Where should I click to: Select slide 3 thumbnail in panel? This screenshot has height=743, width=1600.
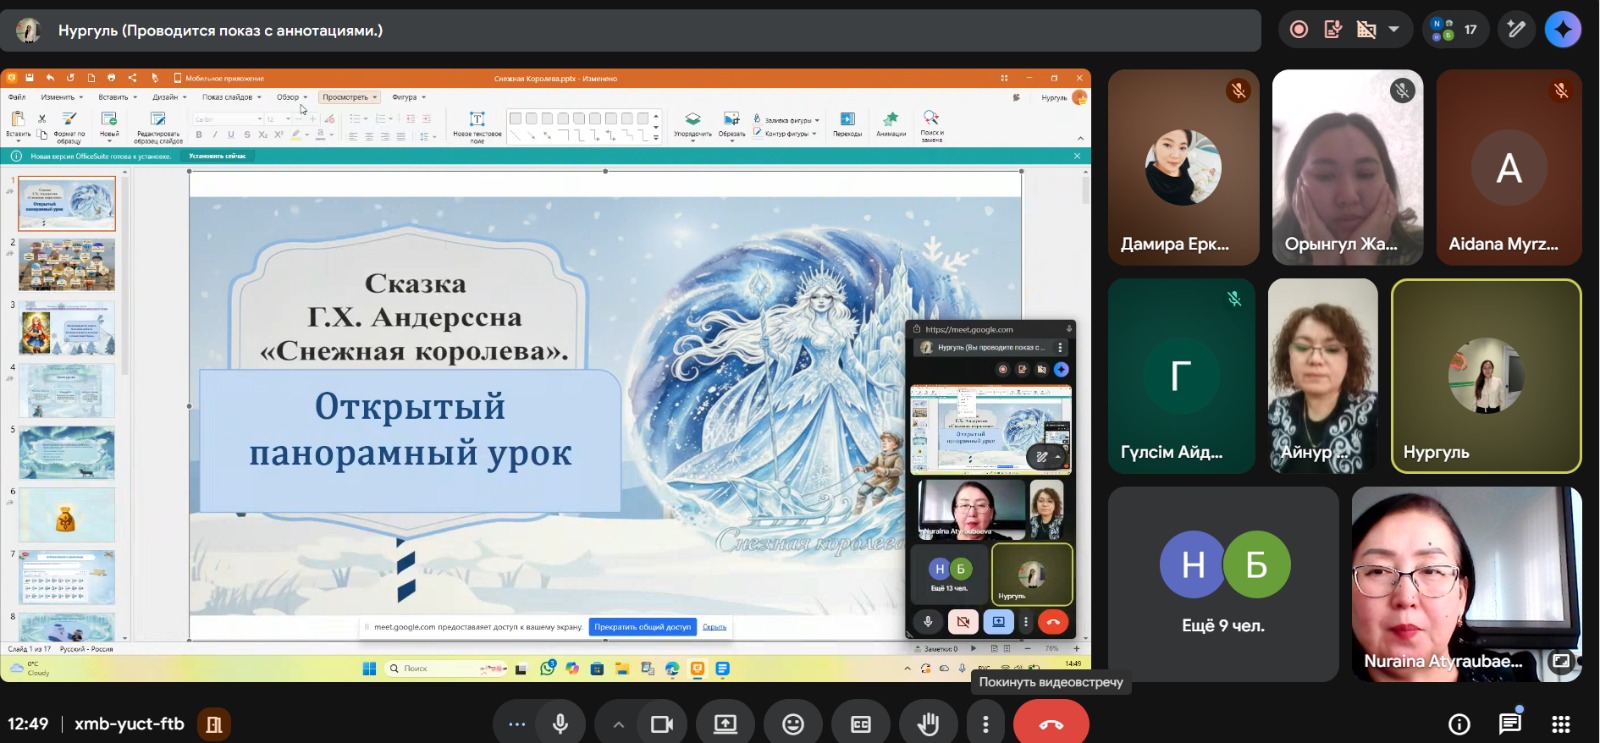coord(67,327)
